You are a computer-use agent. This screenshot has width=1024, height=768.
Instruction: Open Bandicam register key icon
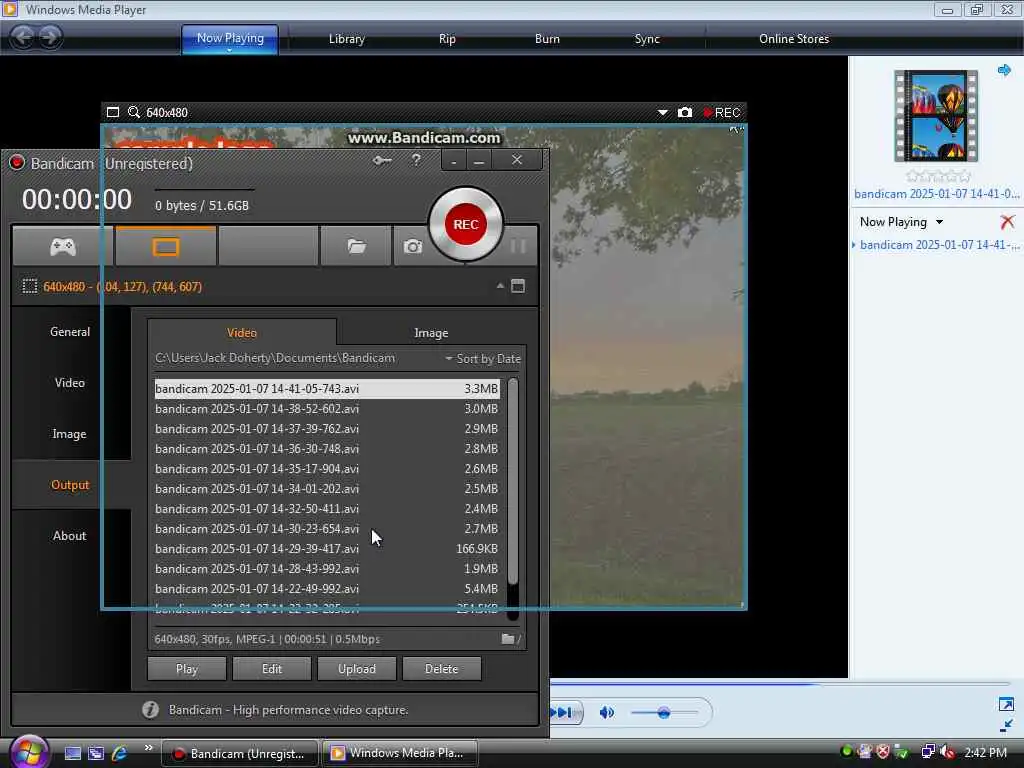(382, 160)
